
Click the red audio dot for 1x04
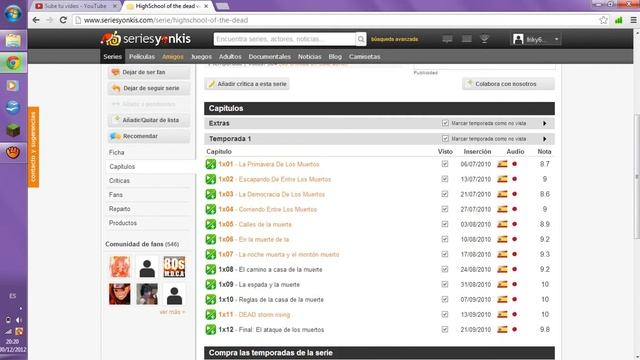(x=514, y=209)
